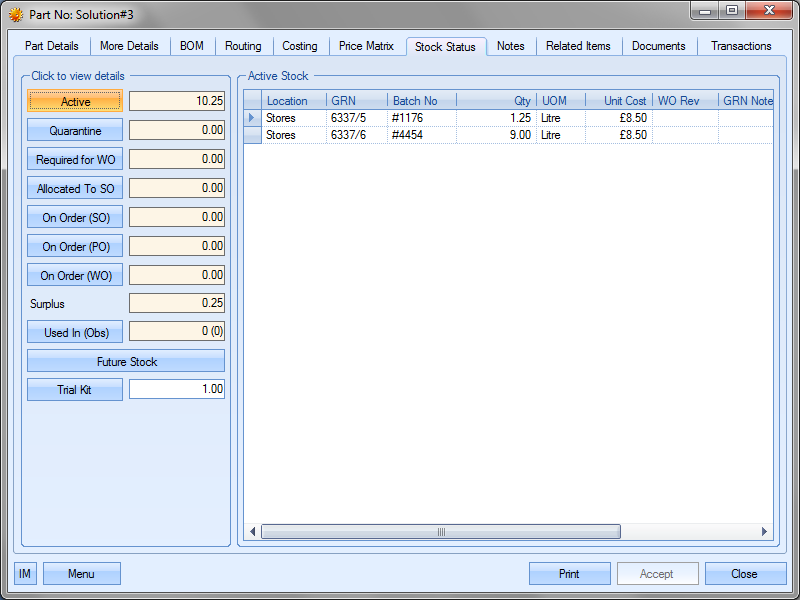Open the BOM tab

pos(191,46)
